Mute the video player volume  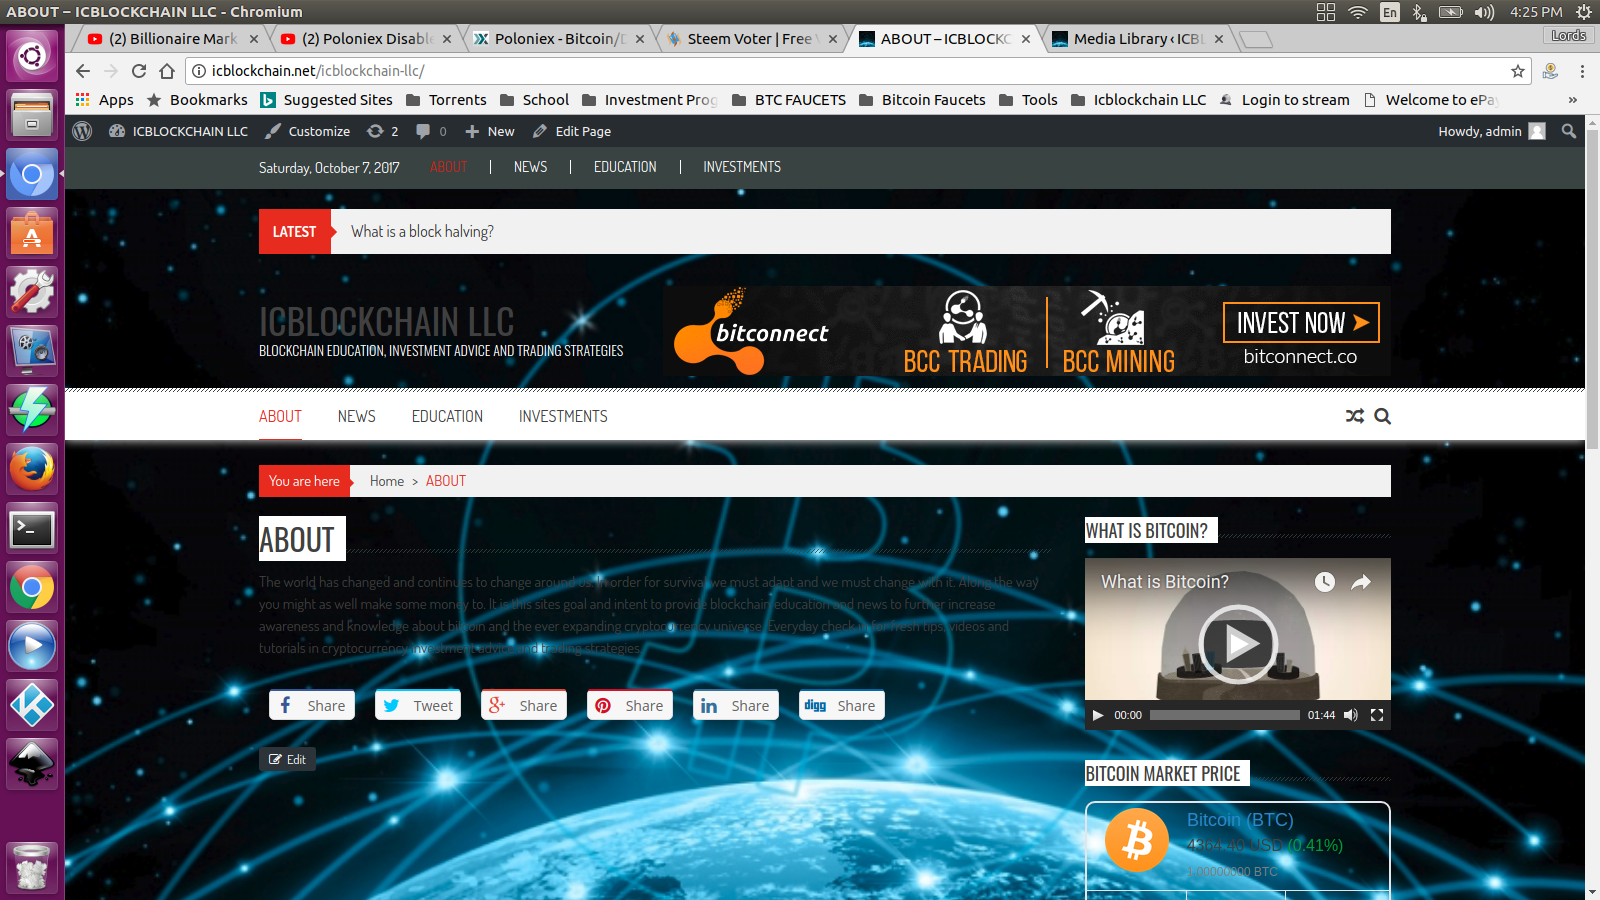point(1351,715)
